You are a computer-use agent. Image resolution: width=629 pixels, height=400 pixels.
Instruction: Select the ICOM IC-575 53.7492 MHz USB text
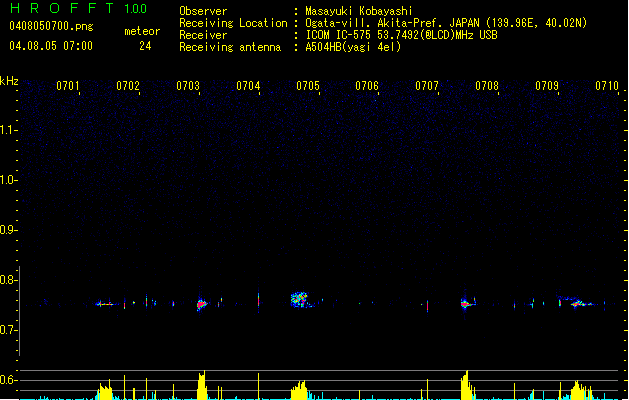(401, 35)
